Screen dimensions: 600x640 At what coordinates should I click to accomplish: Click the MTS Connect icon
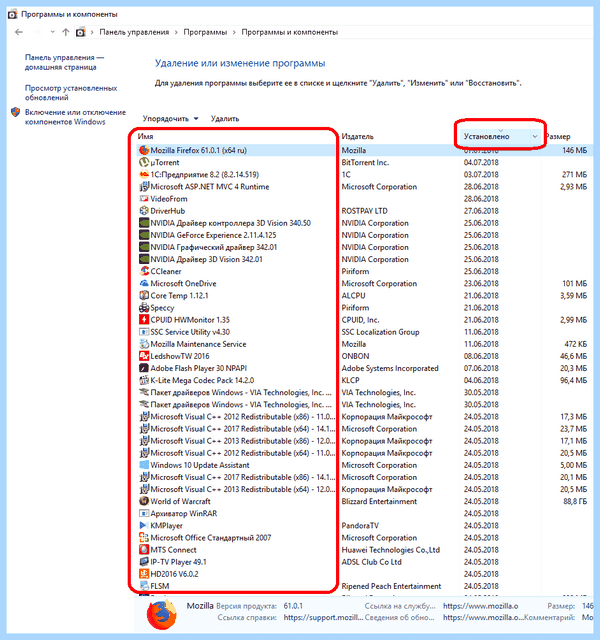click(x=144, y=550)
